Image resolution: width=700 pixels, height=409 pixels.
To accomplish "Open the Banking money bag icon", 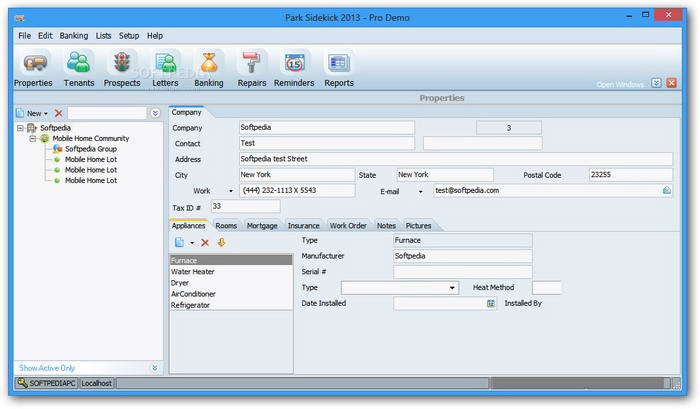I will click(x=209, y=67).
